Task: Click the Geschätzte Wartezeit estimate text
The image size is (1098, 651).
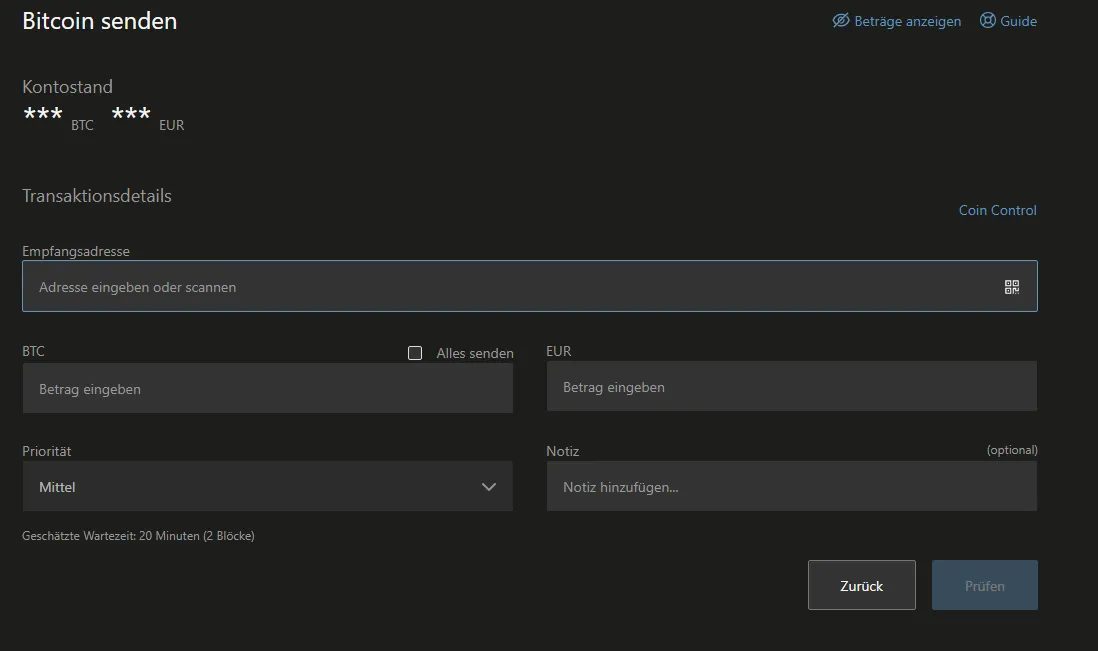Action: (138, 536)
